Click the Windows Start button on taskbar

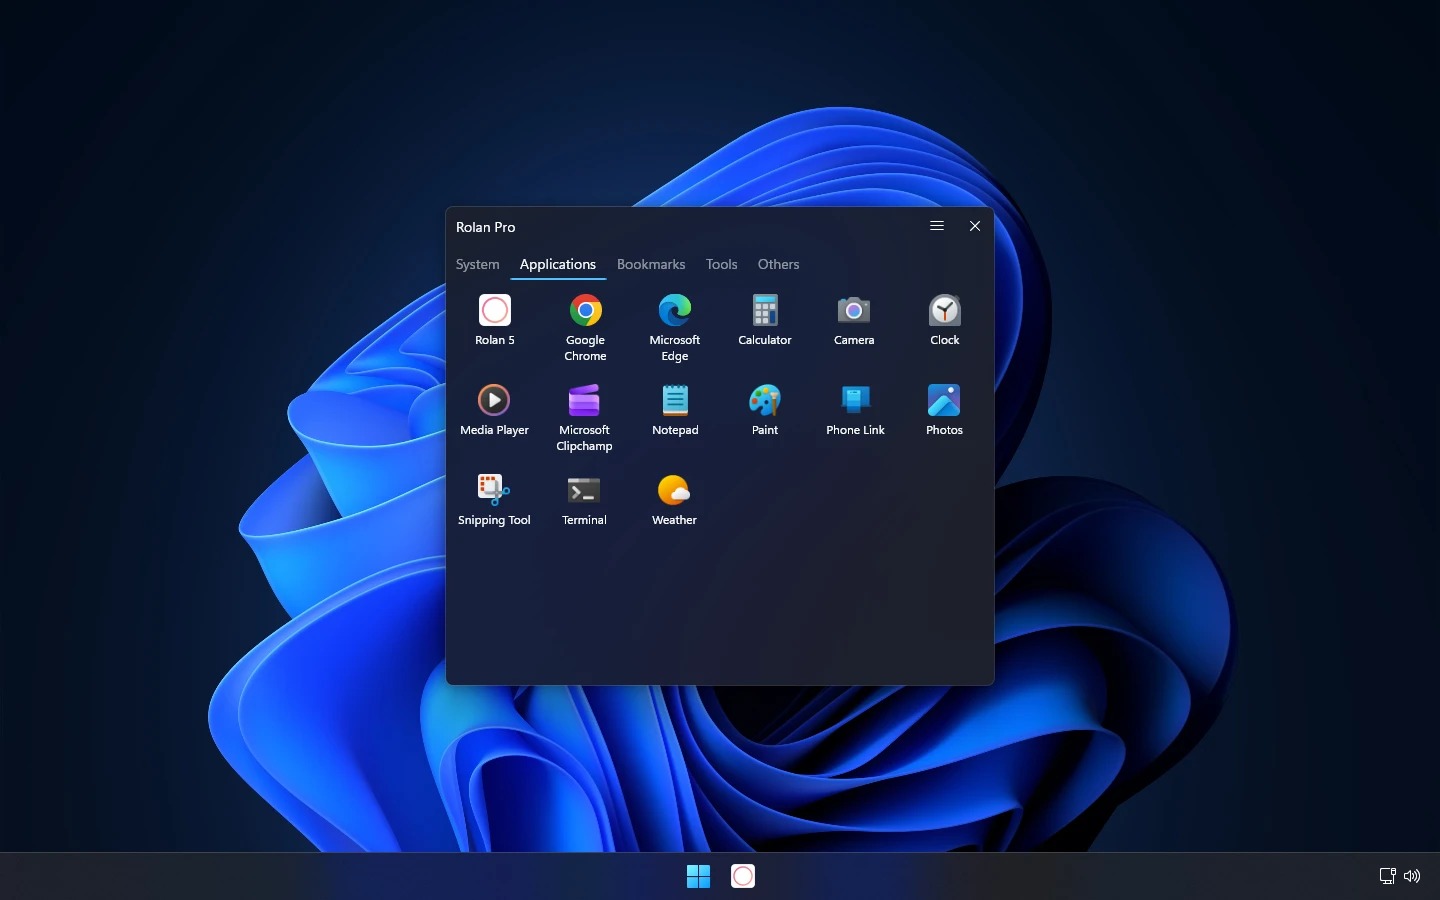tap(698, 877)
